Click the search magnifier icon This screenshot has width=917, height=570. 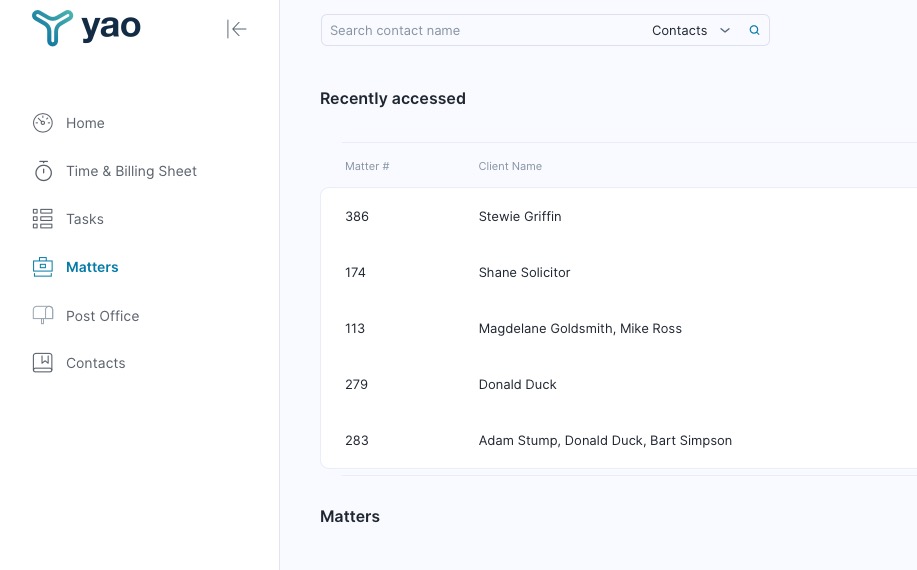[x=754, y=30]
